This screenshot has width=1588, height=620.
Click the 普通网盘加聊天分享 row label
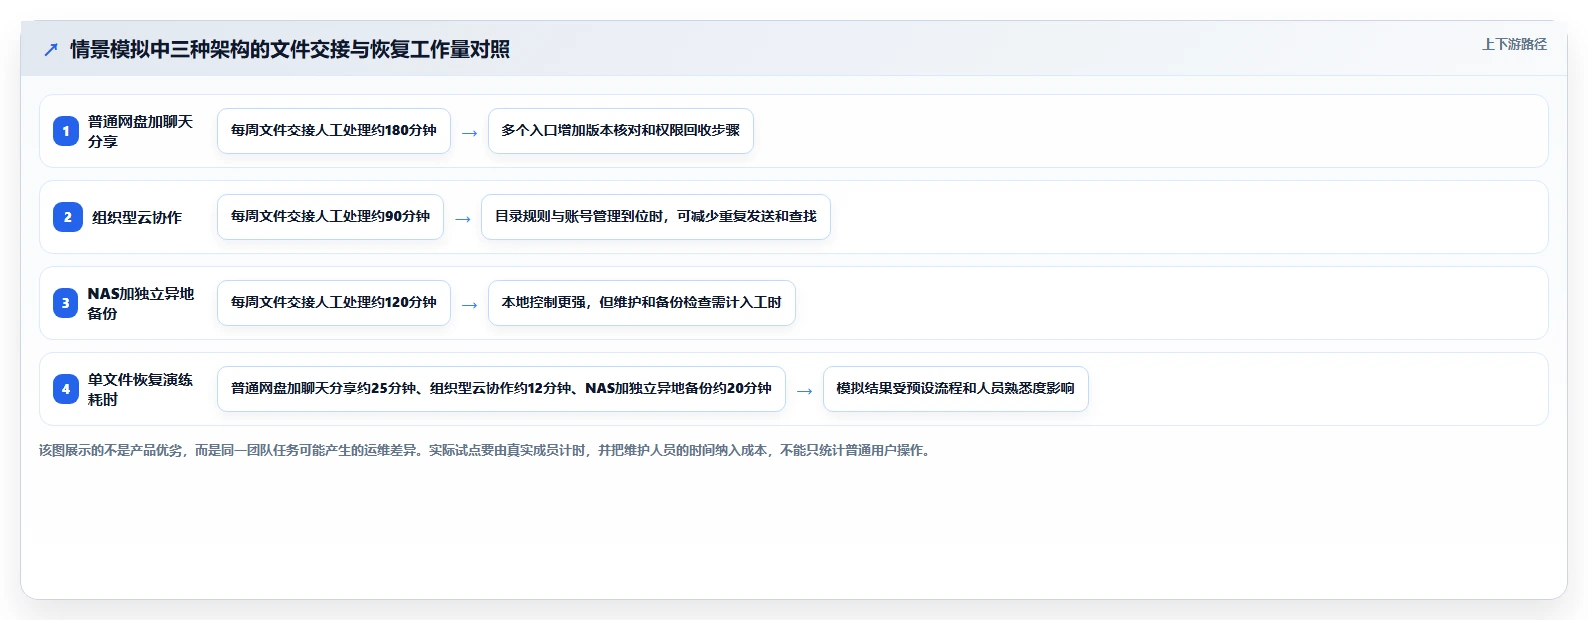pos(140,131)
